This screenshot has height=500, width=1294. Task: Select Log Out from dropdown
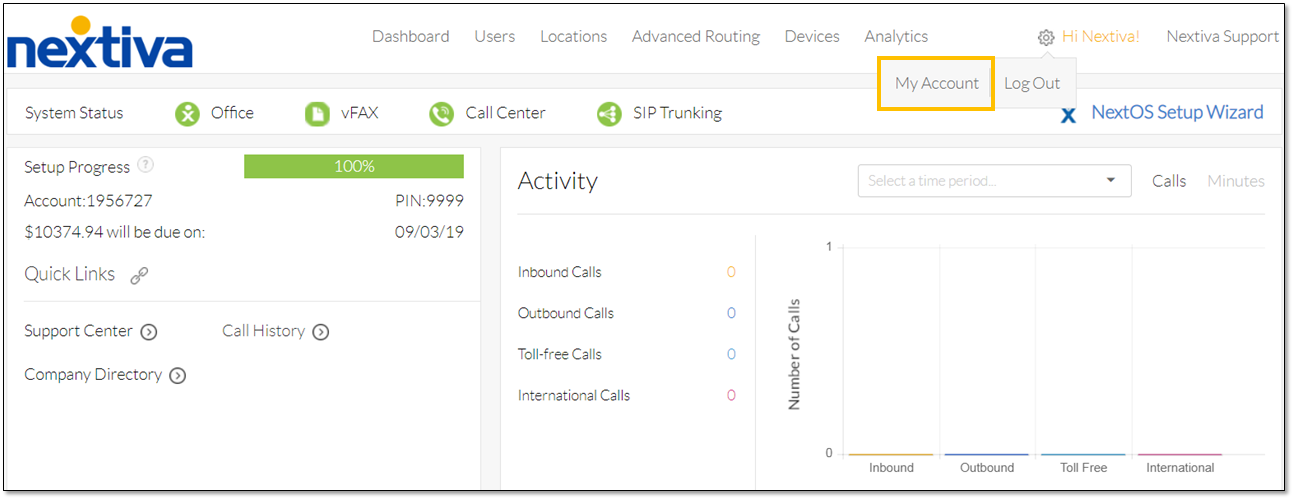tap(1032, 83)
